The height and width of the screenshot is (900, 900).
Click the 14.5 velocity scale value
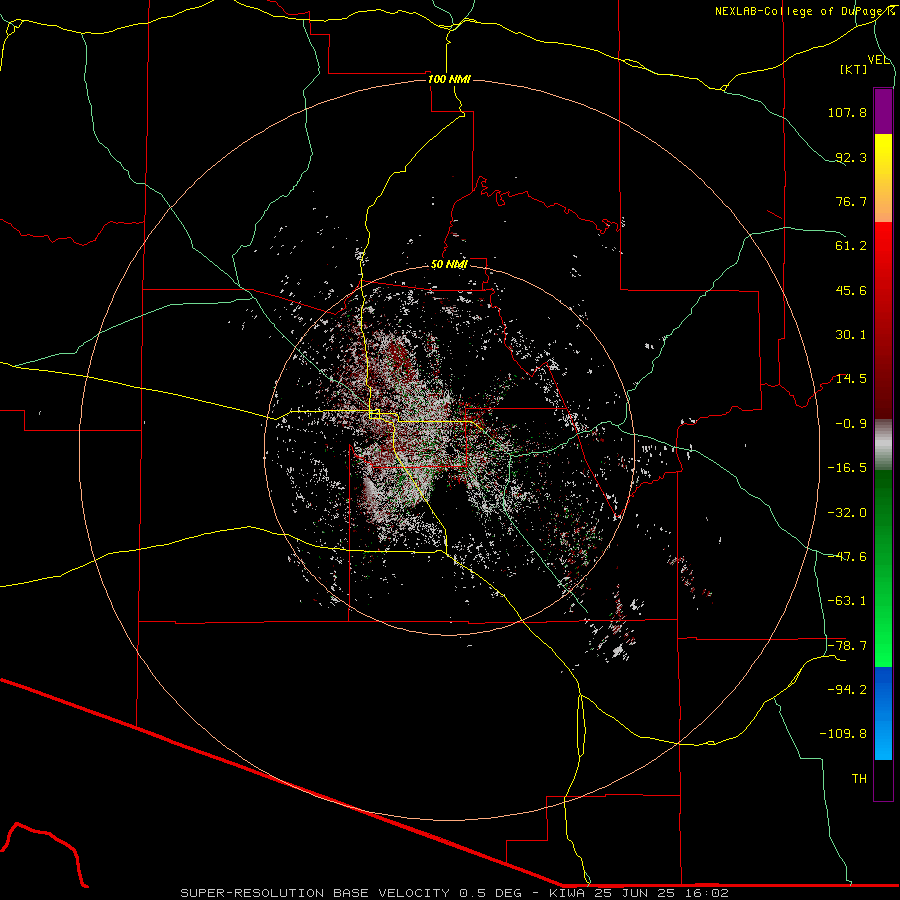(851, 379)
